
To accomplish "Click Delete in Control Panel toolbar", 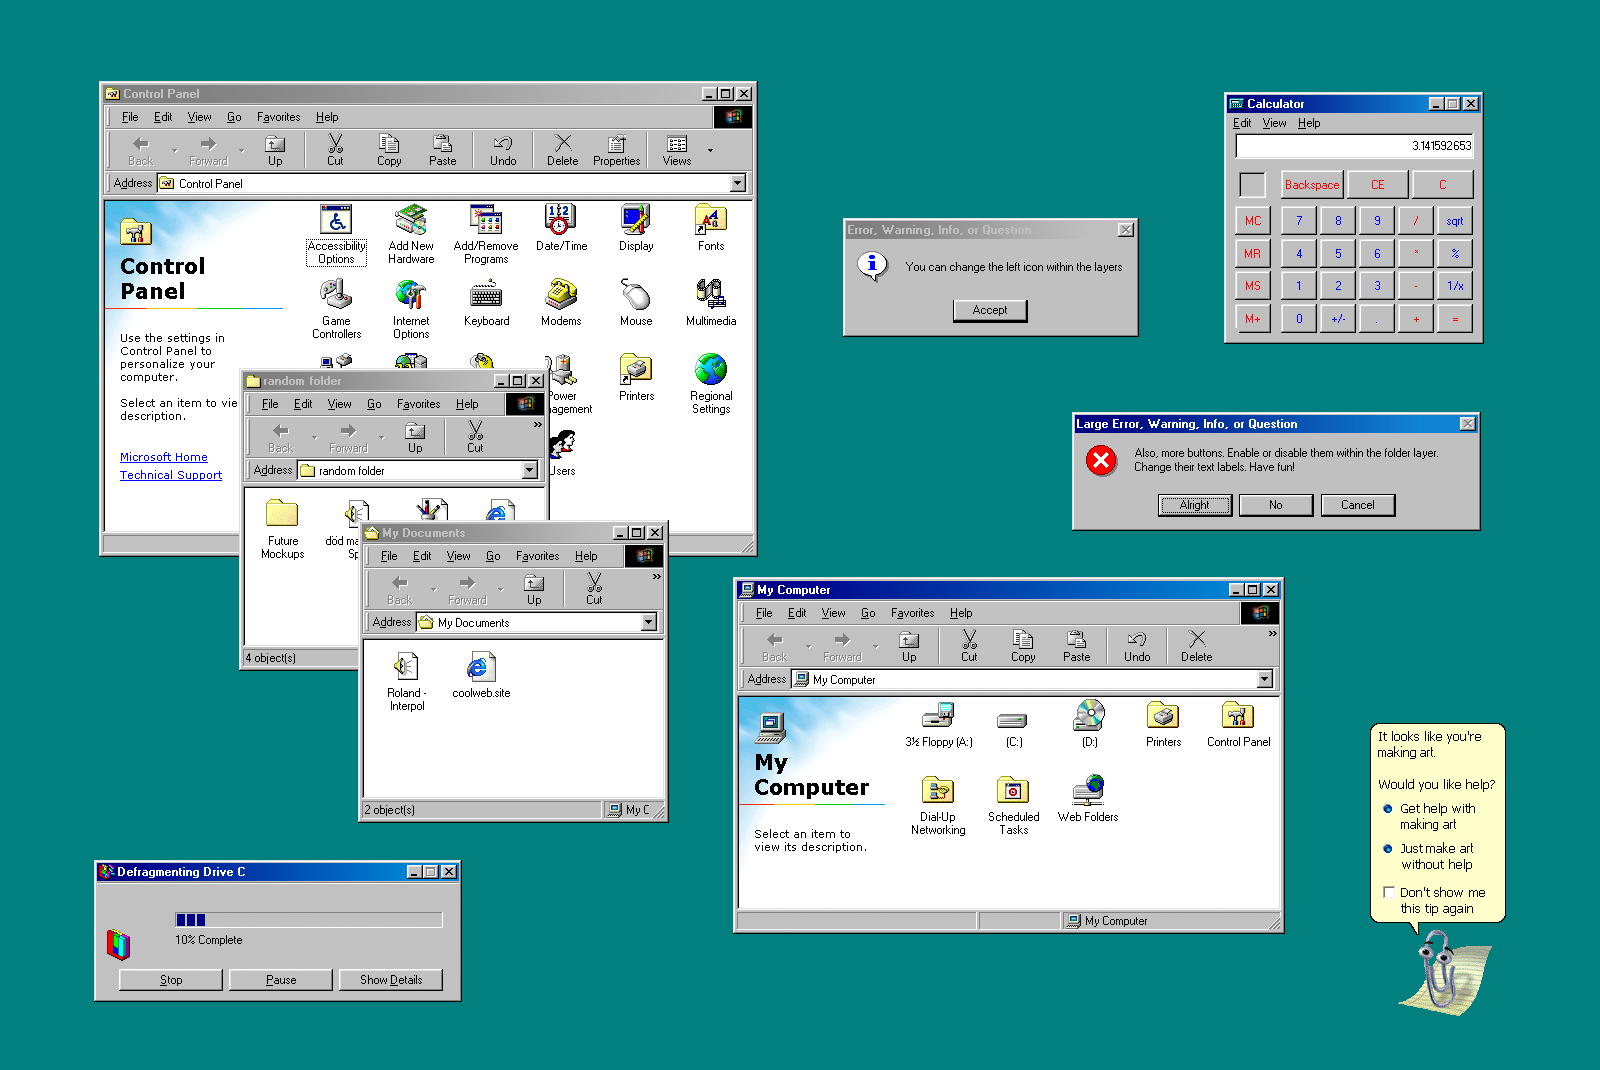I will click(562, 150).
